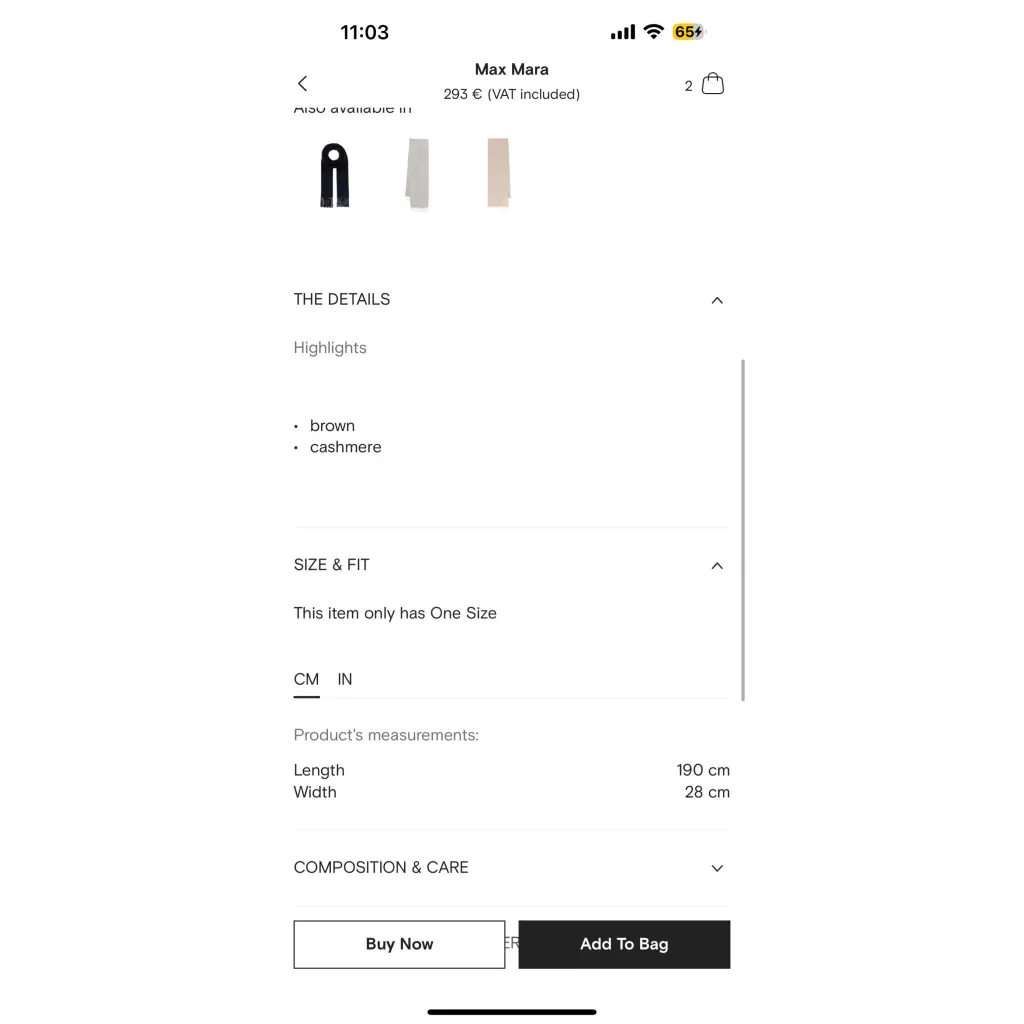Tap the Wi-Fi status icon

coord(654,32)
